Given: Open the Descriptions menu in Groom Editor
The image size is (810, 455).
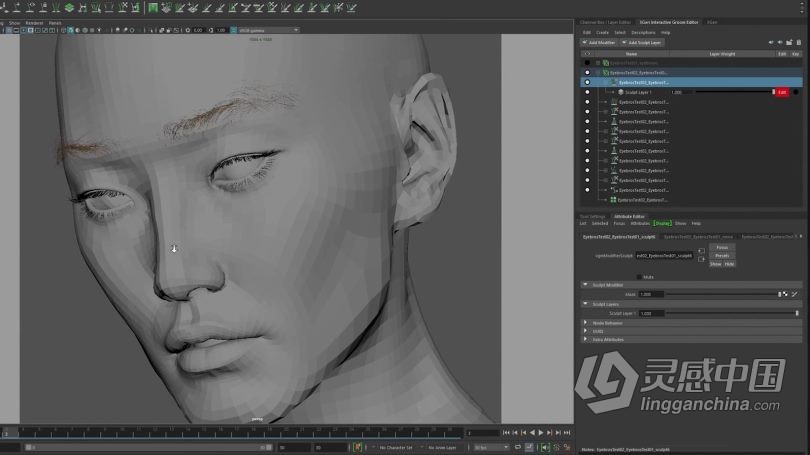Looking at the screenshot, I should click(x=643, y=33).
